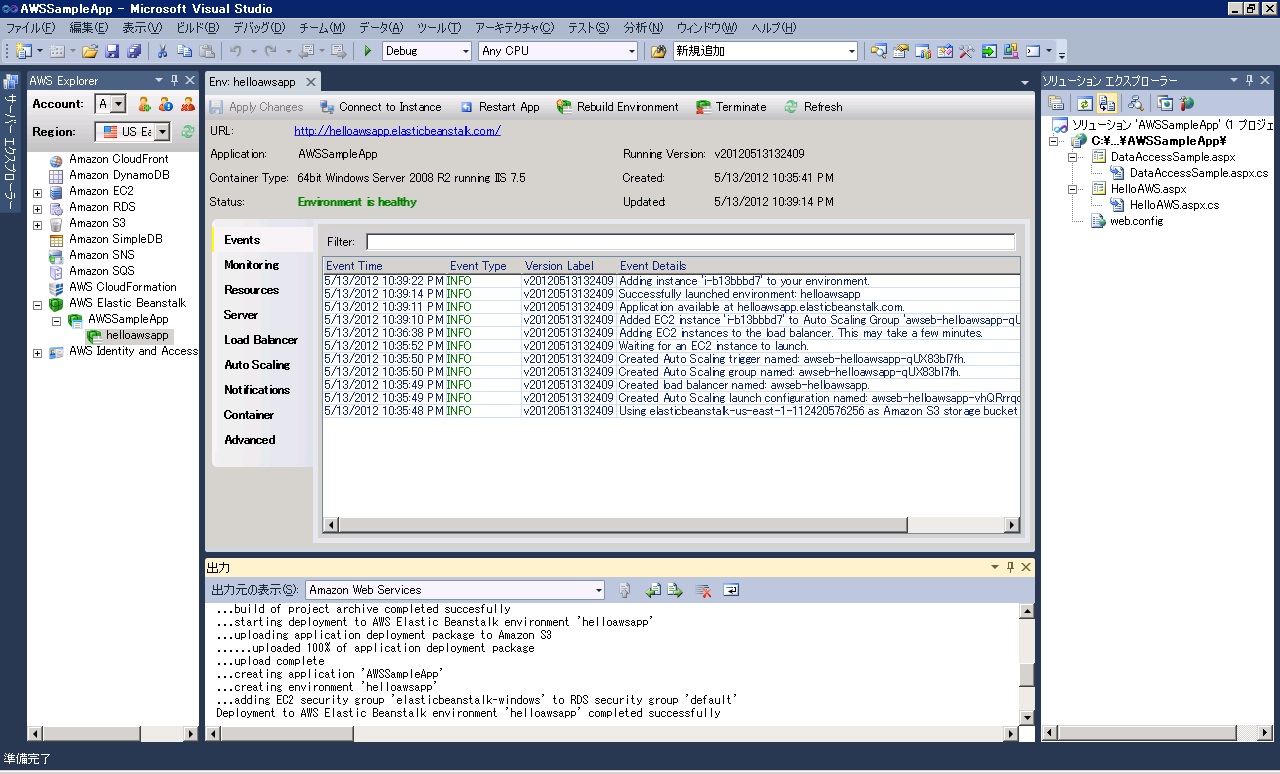This screenshot has height=774, width=1280.
Task: Open the Debug configuration dropdown
Action: tap(464, 51)
